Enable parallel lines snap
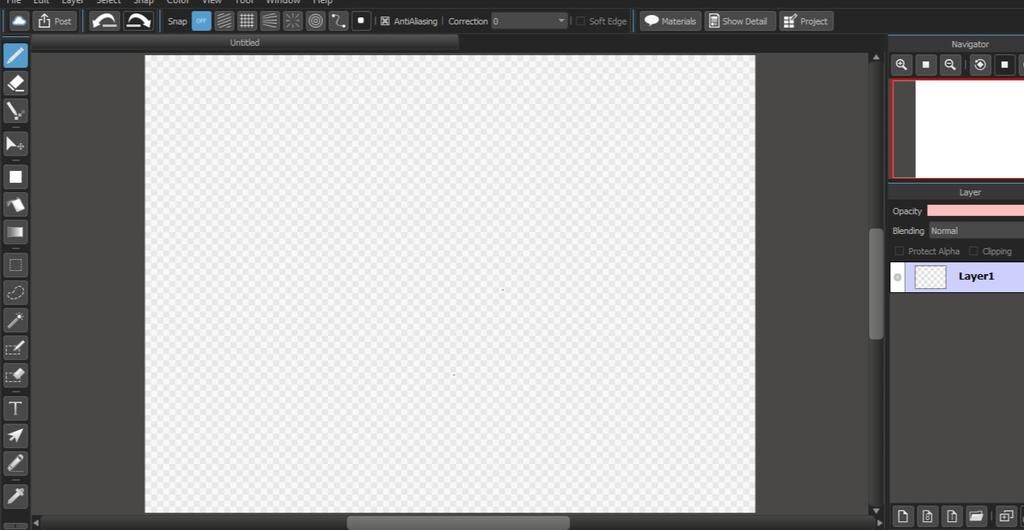 pos(224,21)
